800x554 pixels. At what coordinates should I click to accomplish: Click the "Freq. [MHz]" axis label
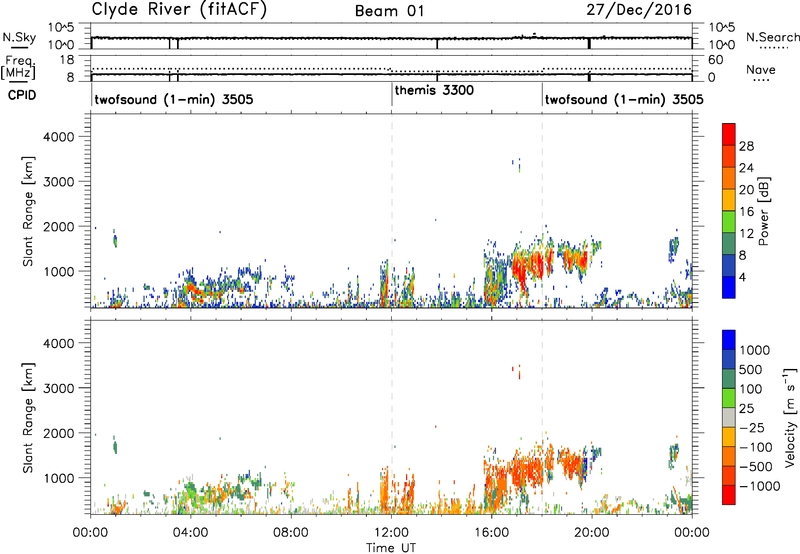click(18, 68)
